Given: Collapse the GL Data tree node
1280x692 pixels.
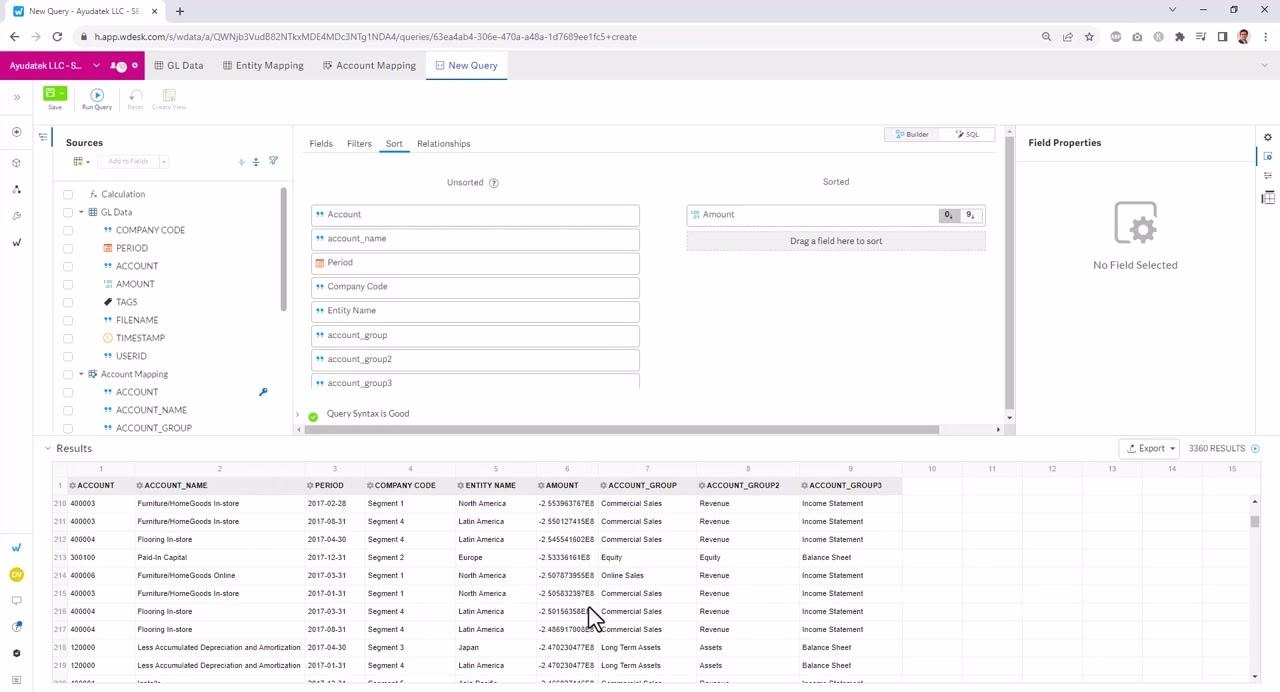Looking at the screenshot, I should pyautogui.click(x=81, y=212).
